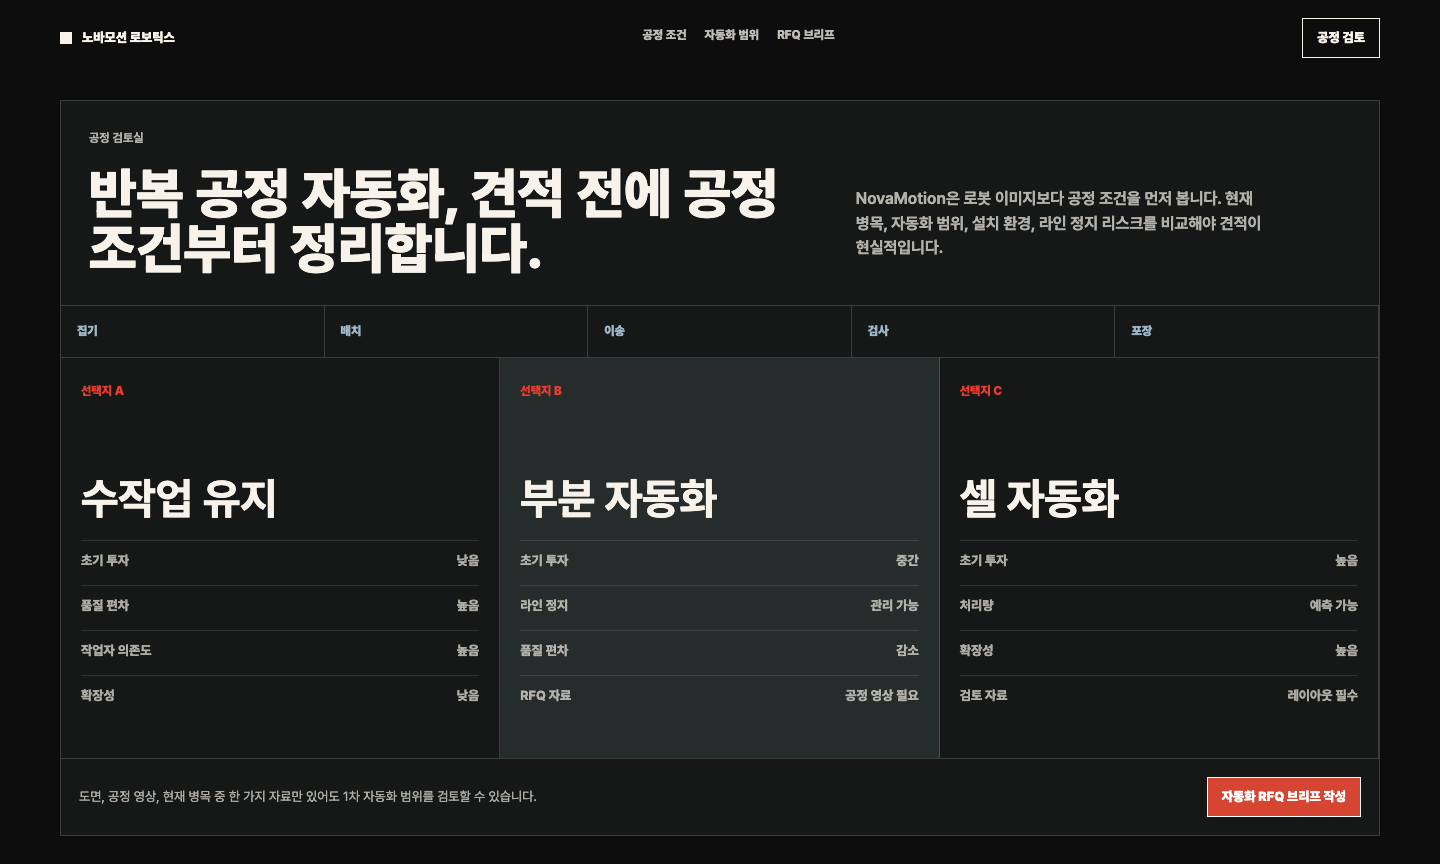The image size is (1440, 864).
Task: Click the 검토 자료 row label
Action: [x=984, y=696]
